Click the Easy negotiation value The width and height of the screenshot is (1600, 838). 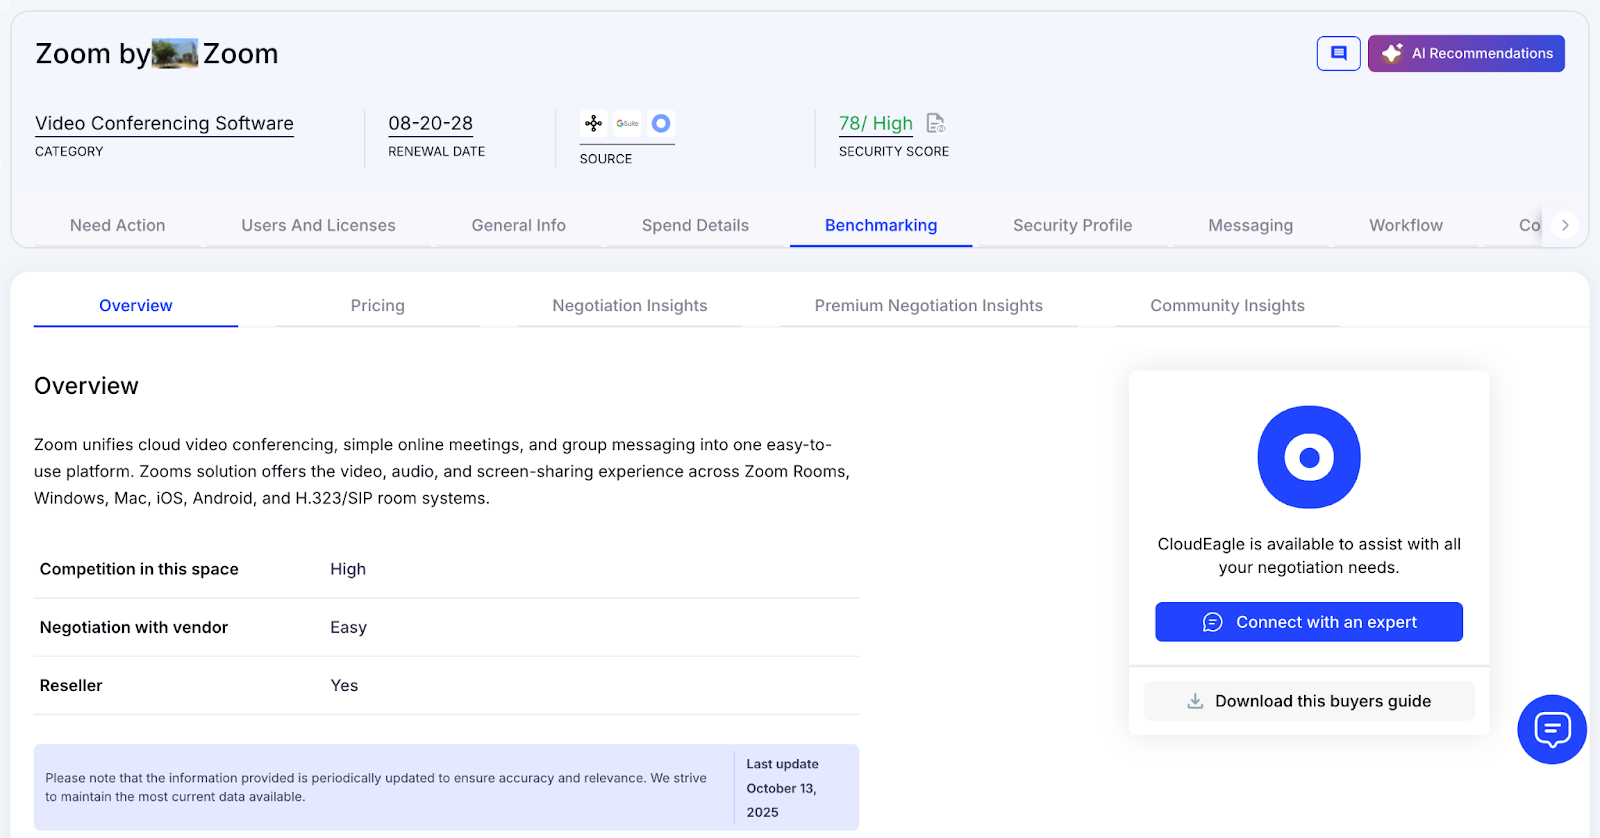(348, 627)
